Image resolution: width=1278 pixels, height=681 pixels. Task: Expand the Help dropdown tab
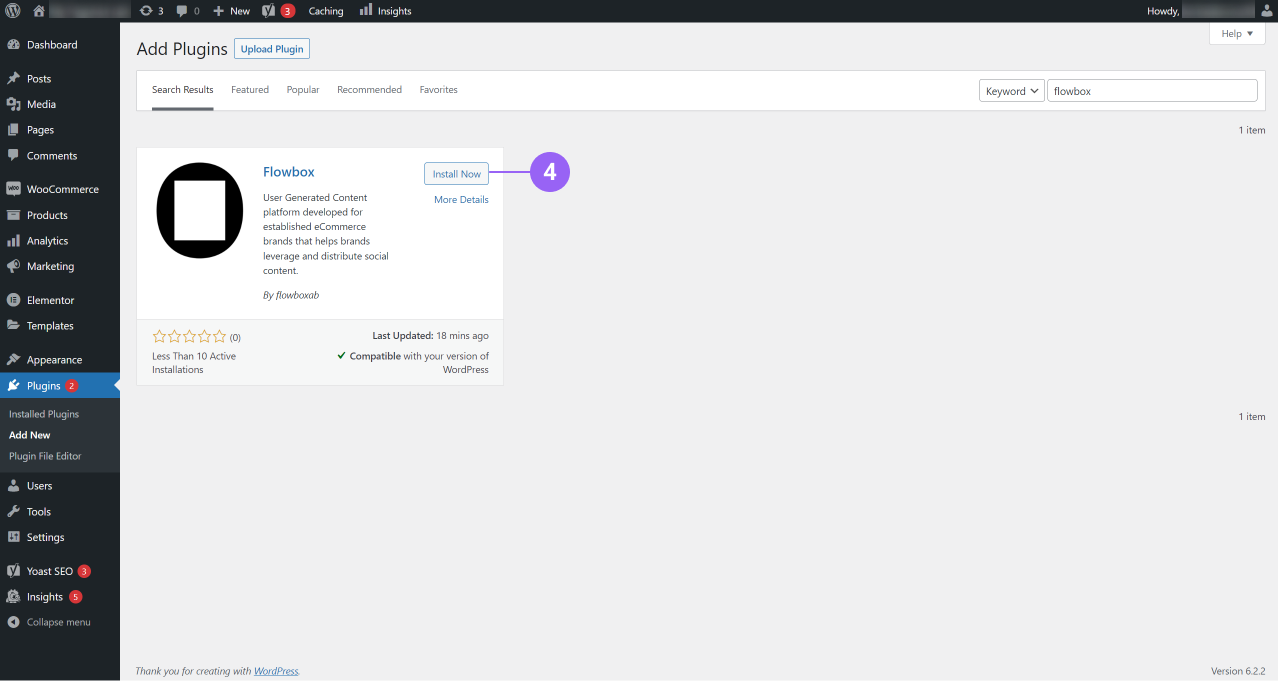point(1237,34)
